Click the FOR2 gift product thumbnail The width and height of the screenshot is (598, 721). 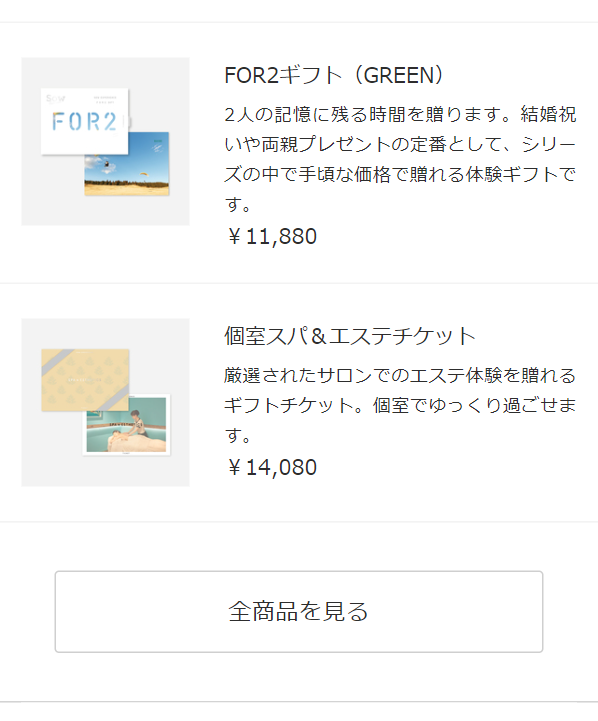click(105, 142)
